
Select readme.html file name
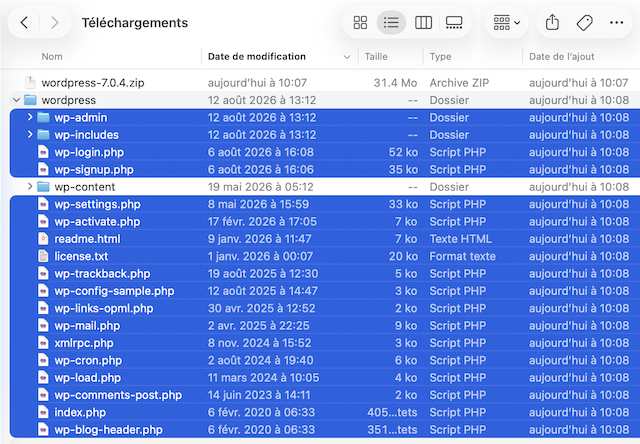(x=87, y=239)
